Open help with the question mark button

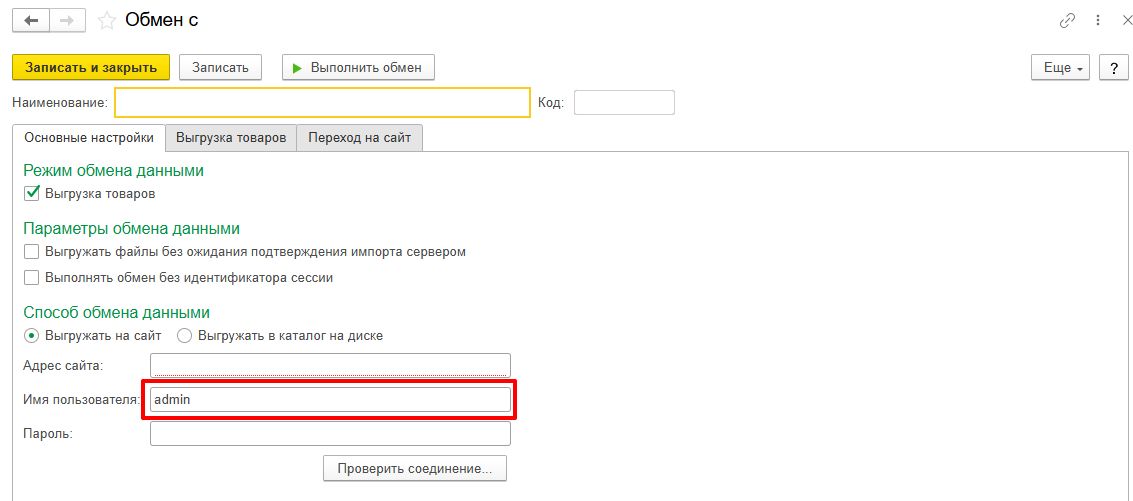pyautogui.click(x=1113, y=68)
